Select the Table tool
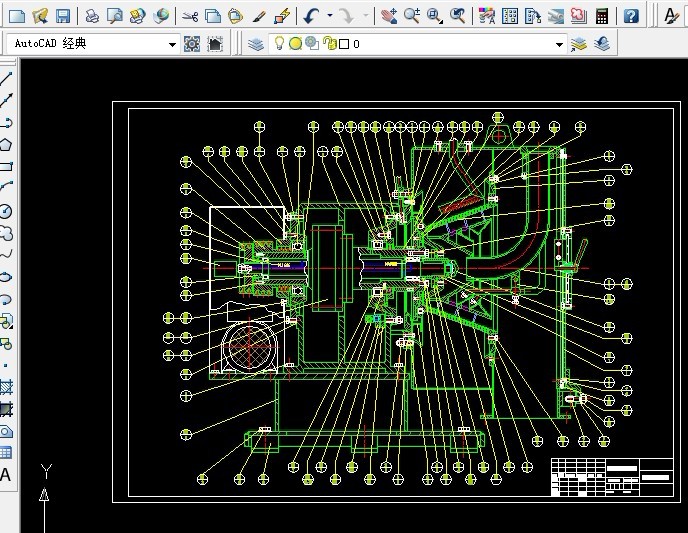Screen dimensions: 688x533 6,453
